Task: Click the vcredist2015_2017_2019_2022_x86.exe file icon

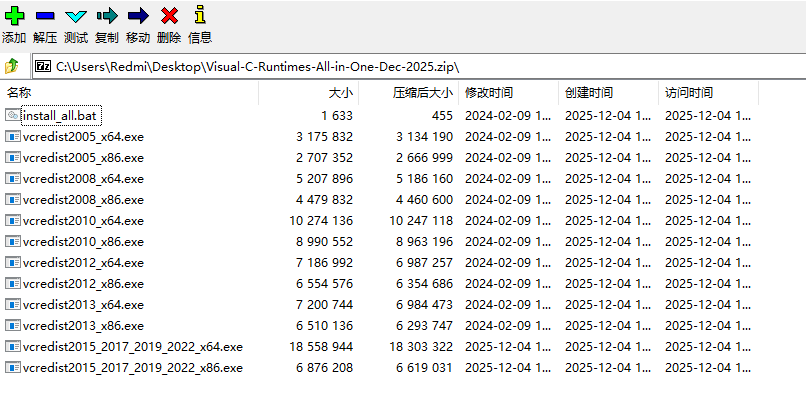Action: (x=13, y=368)
